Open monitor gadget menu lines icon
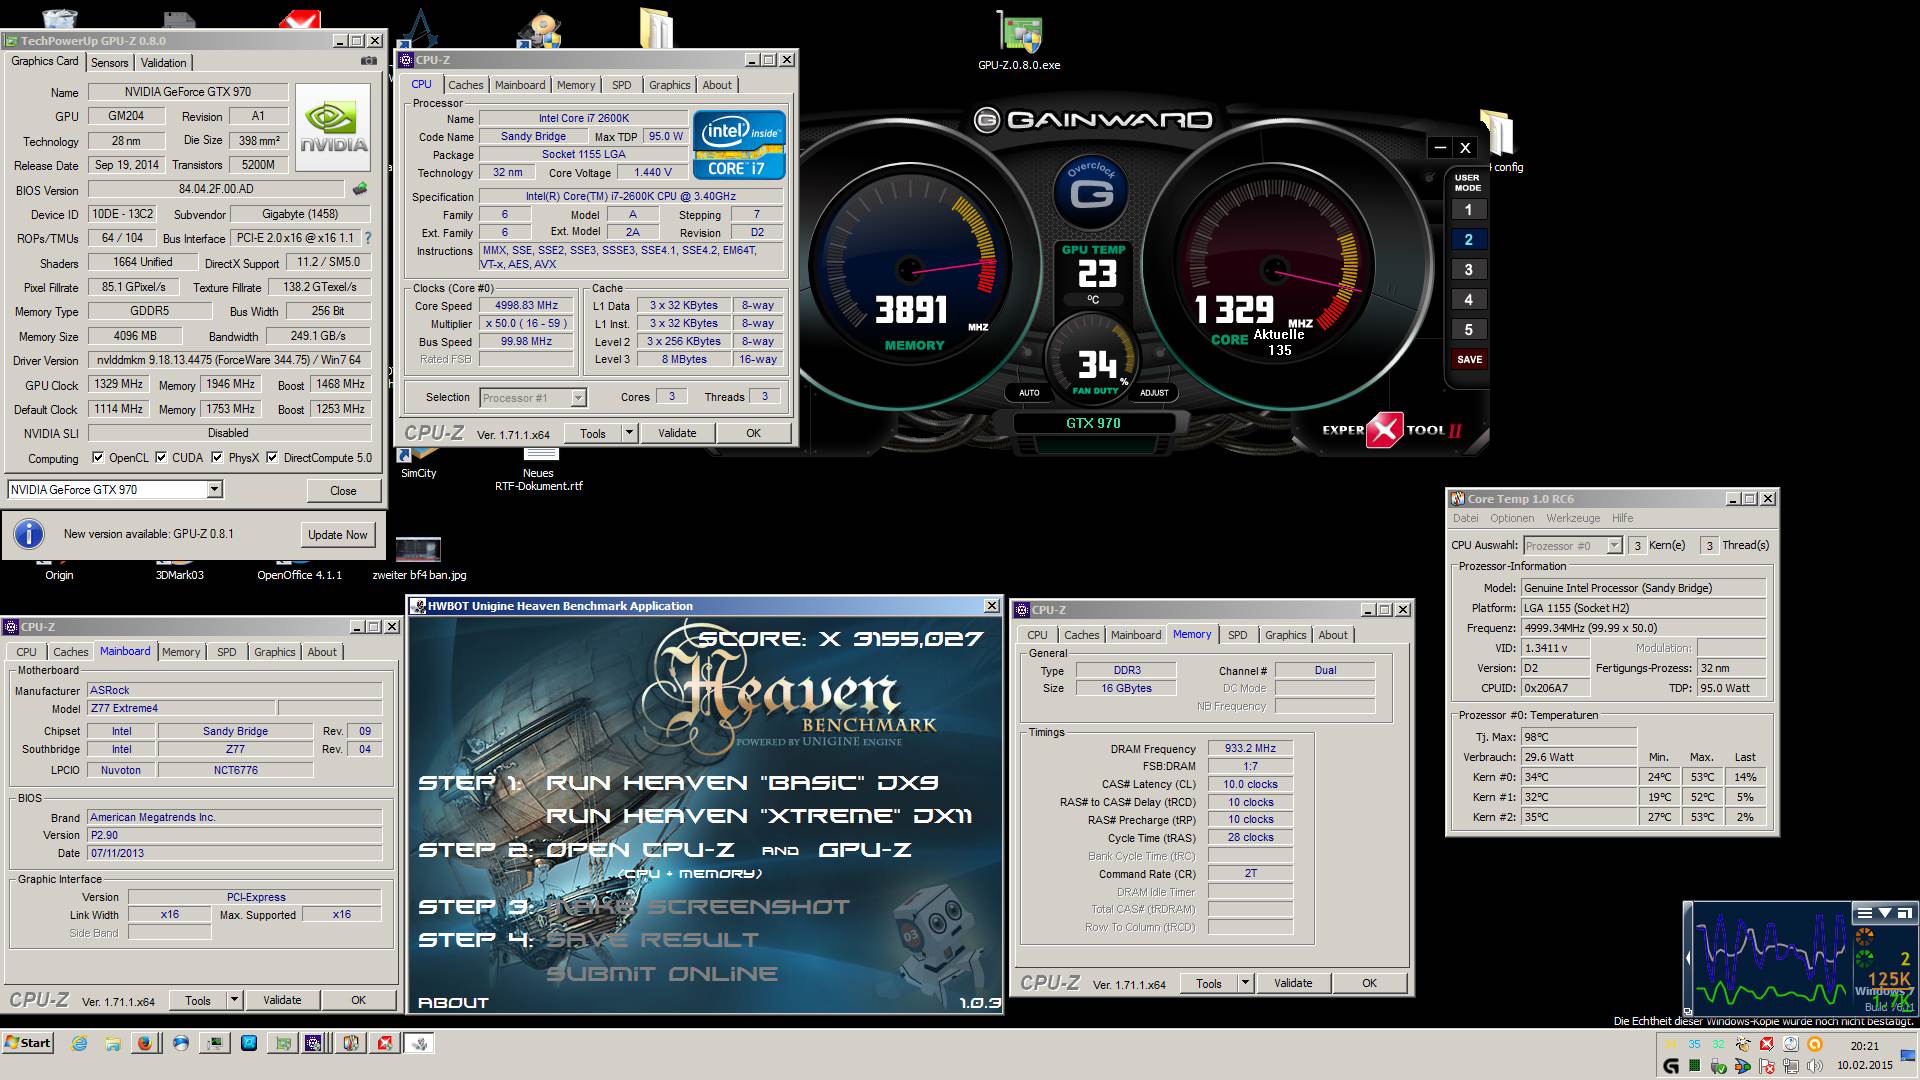The width and height of the screenshot is (1920, 1080). coord(1865,913)
